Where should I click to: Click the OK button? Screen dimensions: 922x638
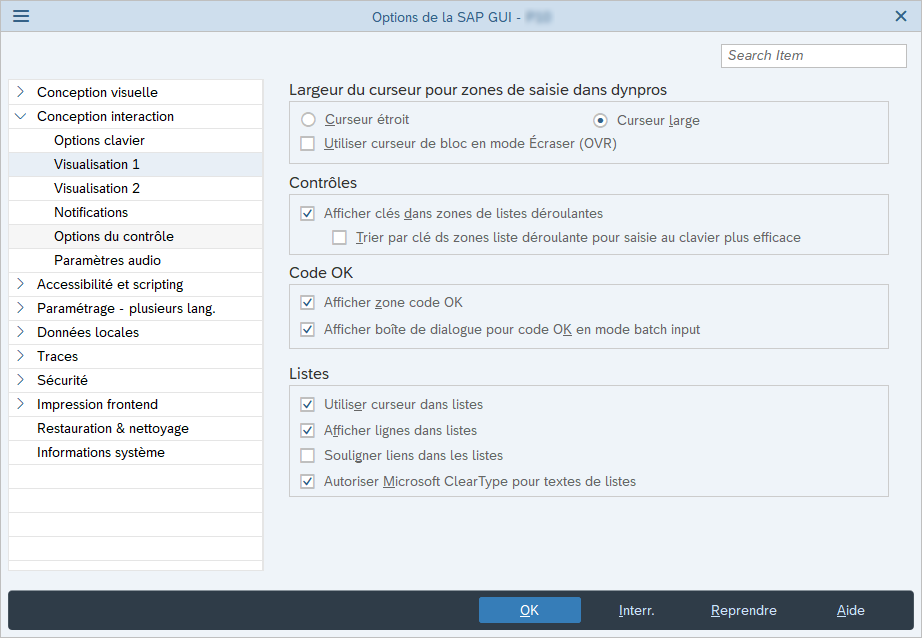click(x=529, y=610)
